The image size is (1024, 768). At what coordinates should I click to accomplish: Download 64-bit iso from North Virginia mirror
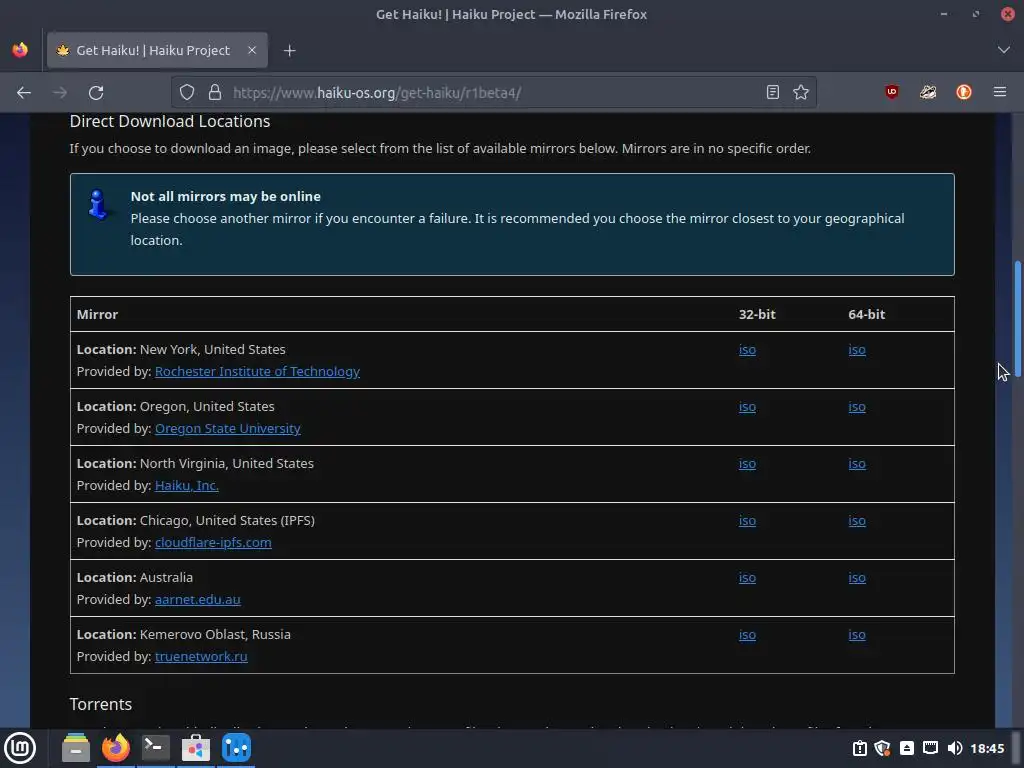click(857, 464)
